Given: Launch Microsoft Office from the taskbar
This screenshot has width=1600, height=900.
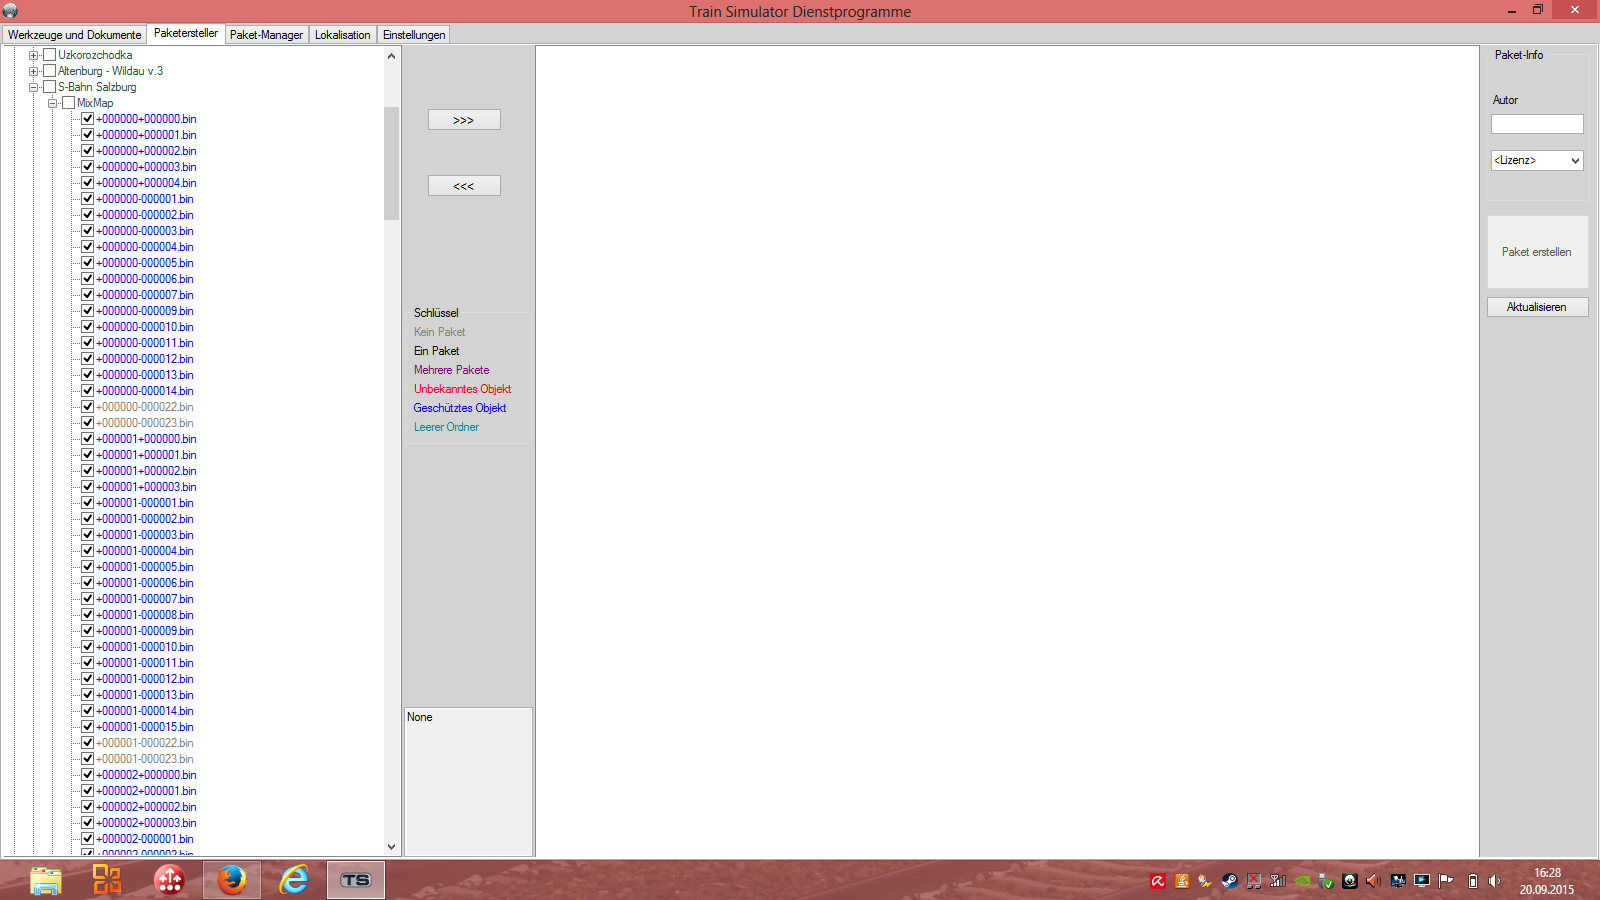Looking at the screenshot, I should [107, 880].
